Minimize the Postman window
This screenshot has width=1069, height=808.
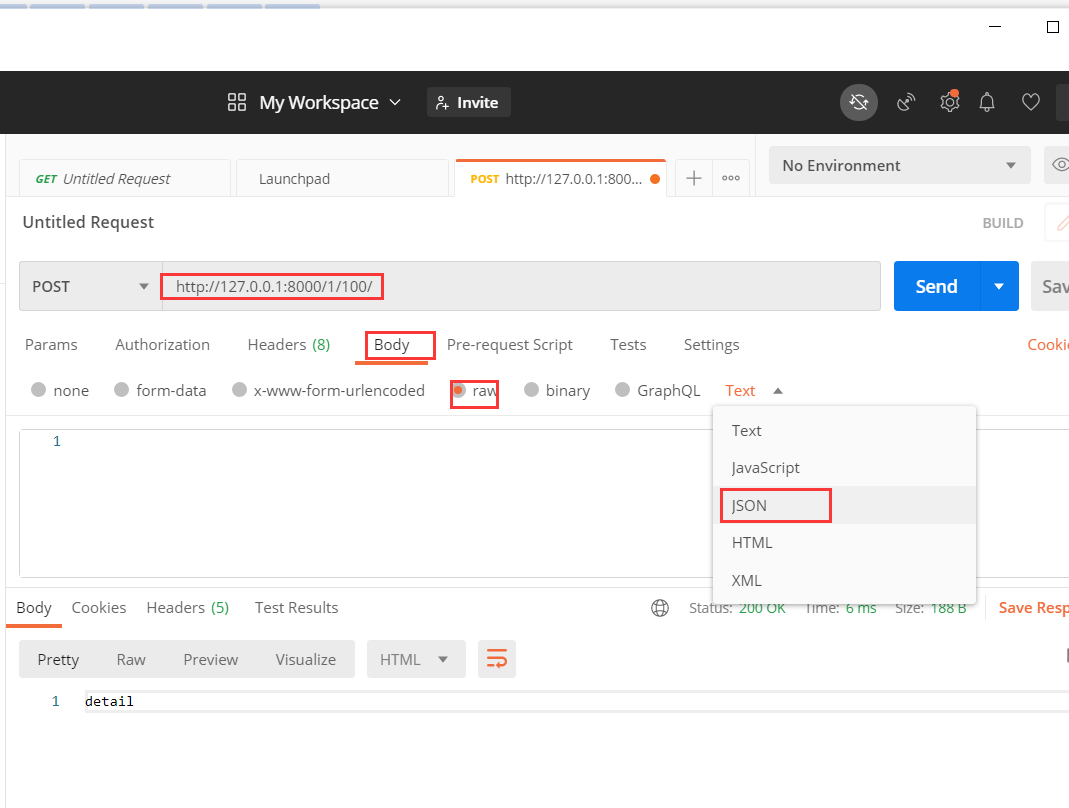tap(995, 27)
